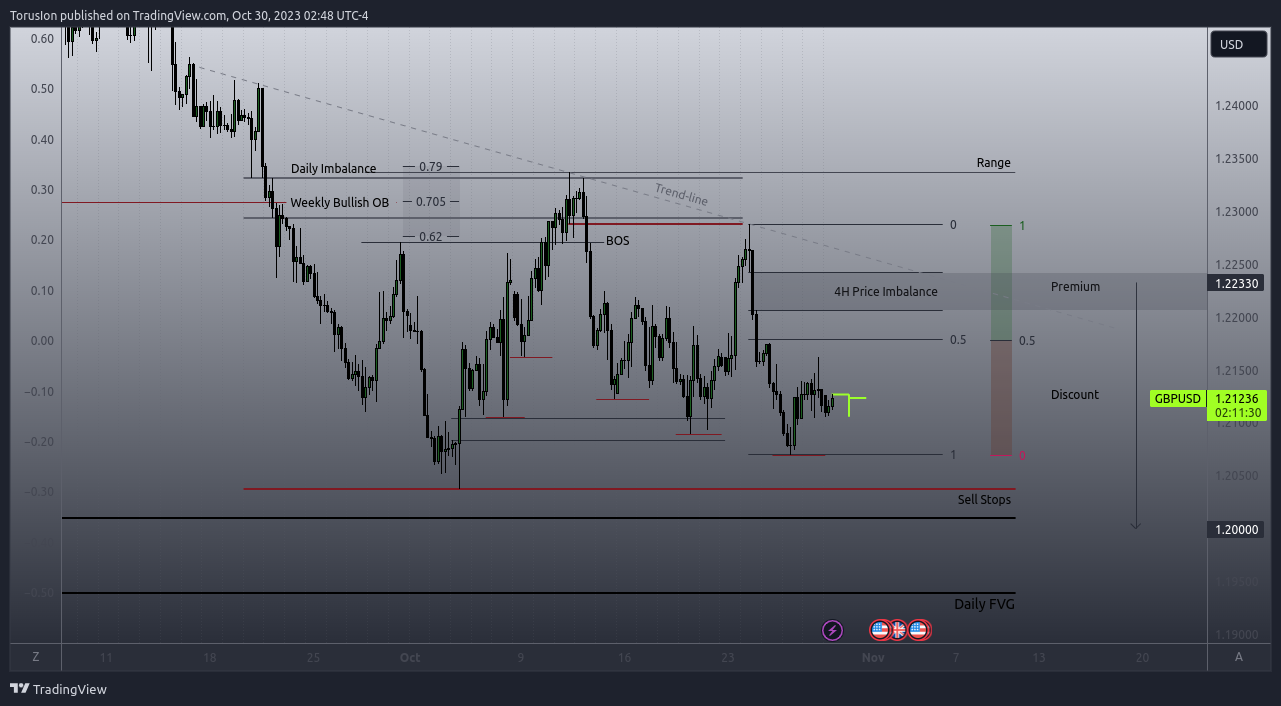Screen dimensions: 1281x706
Task: Click the 0.62 fib level label
Action: pos(431,237)
